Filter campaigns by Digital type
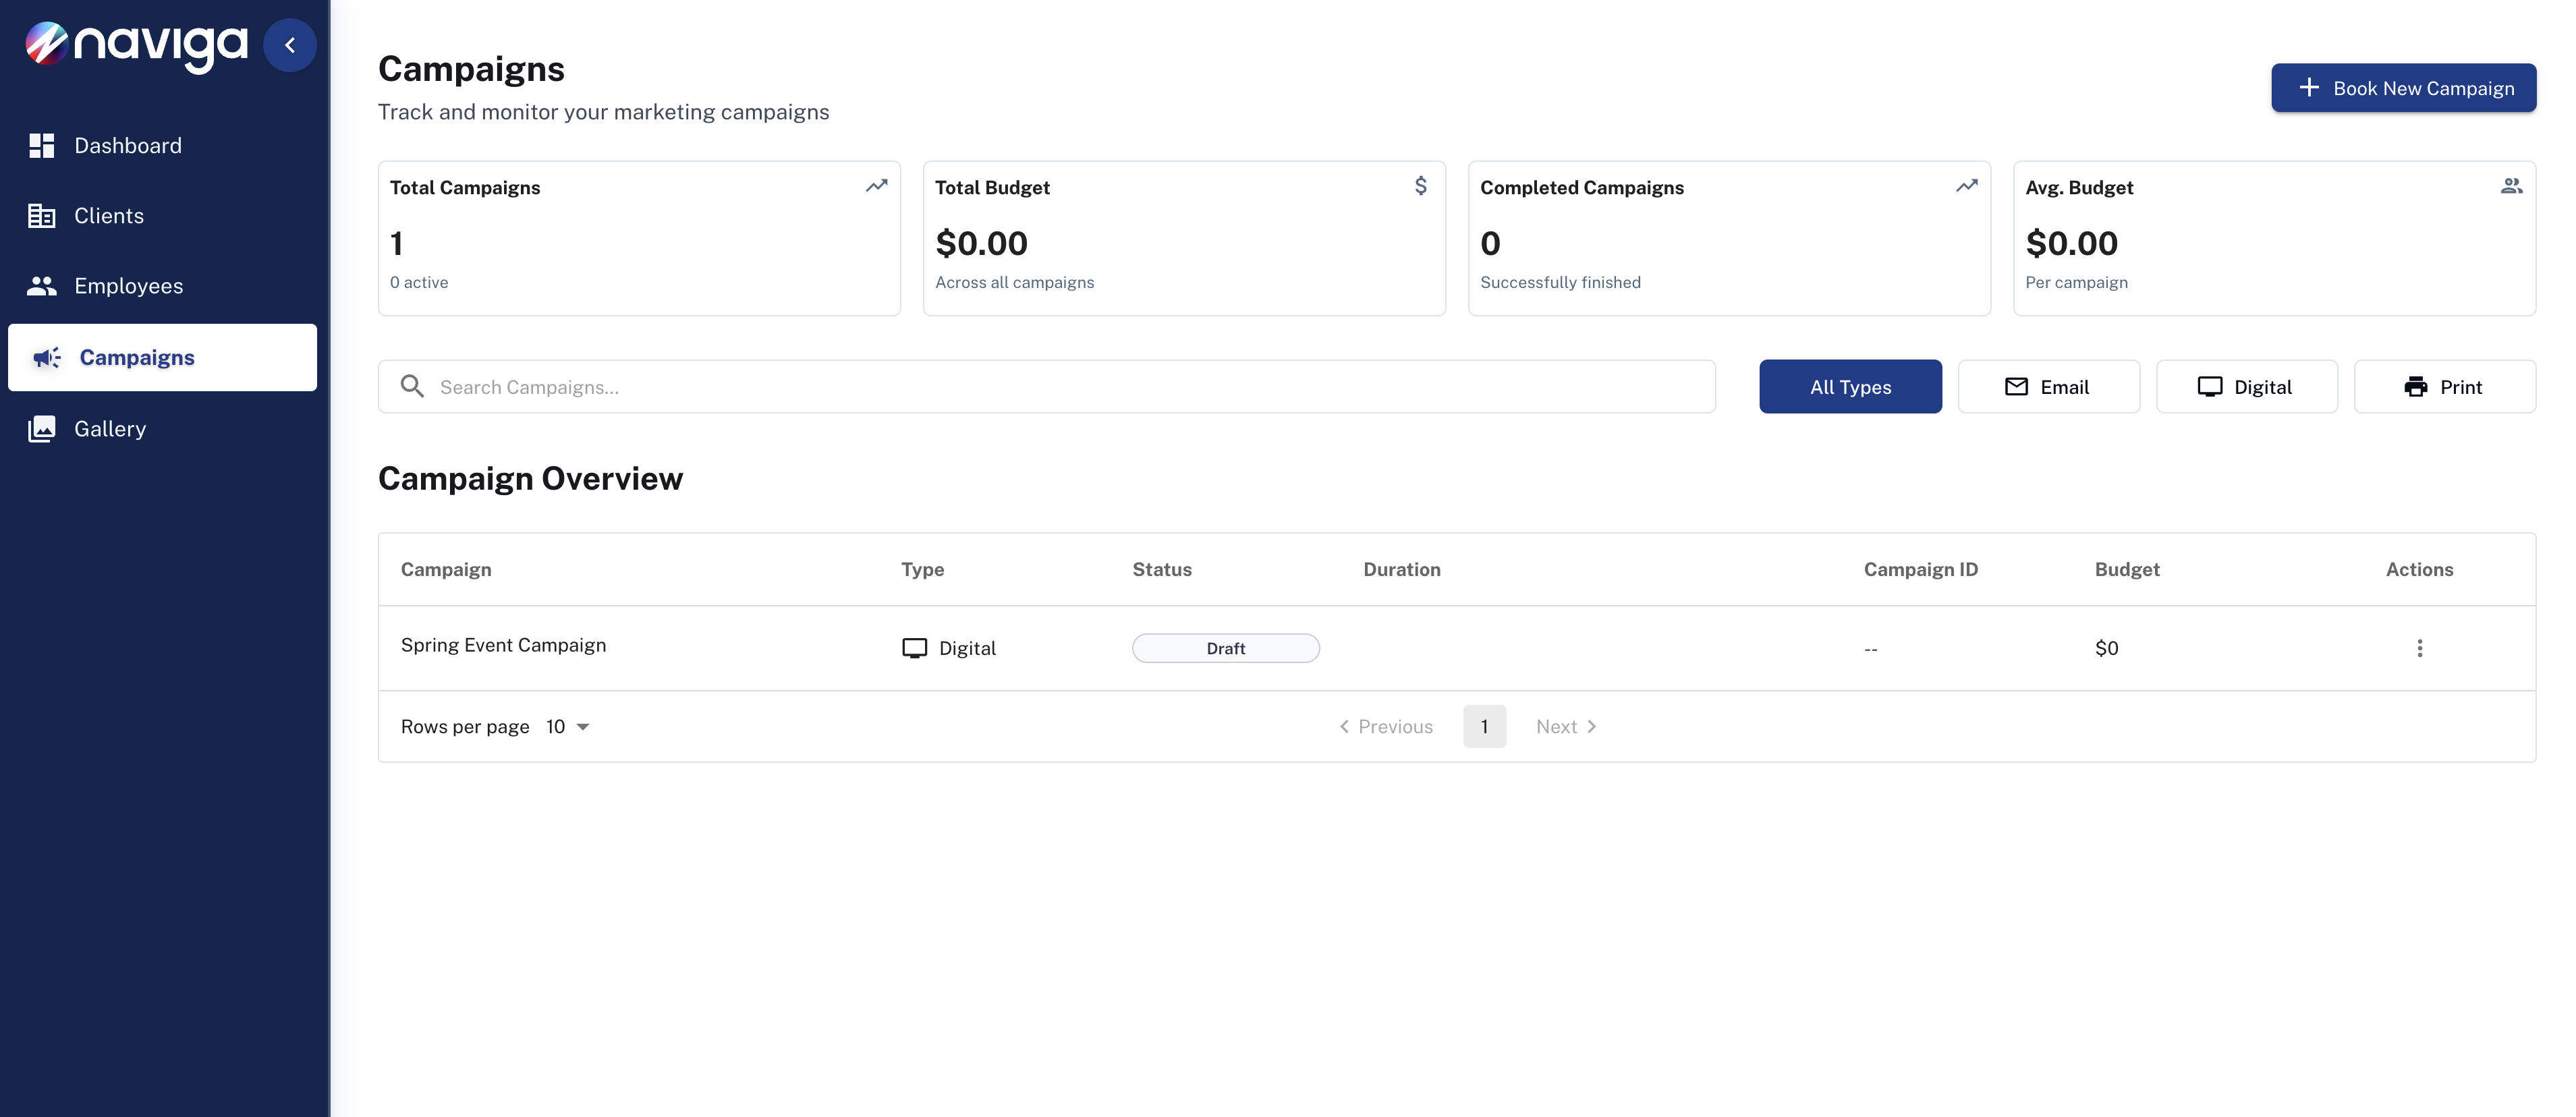Image resolution: width=2576 pixels, height=1117 pixels. (x=2246, y=387)
